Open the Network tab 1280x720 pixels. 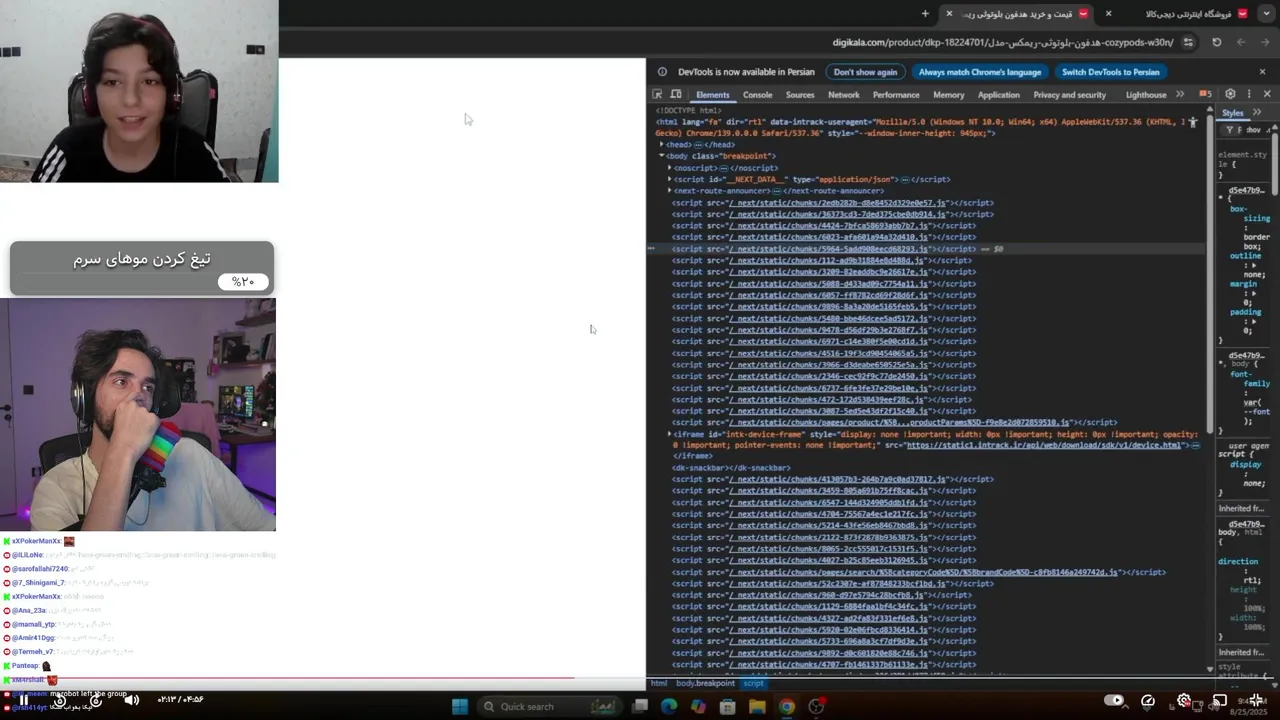point(843,95)
